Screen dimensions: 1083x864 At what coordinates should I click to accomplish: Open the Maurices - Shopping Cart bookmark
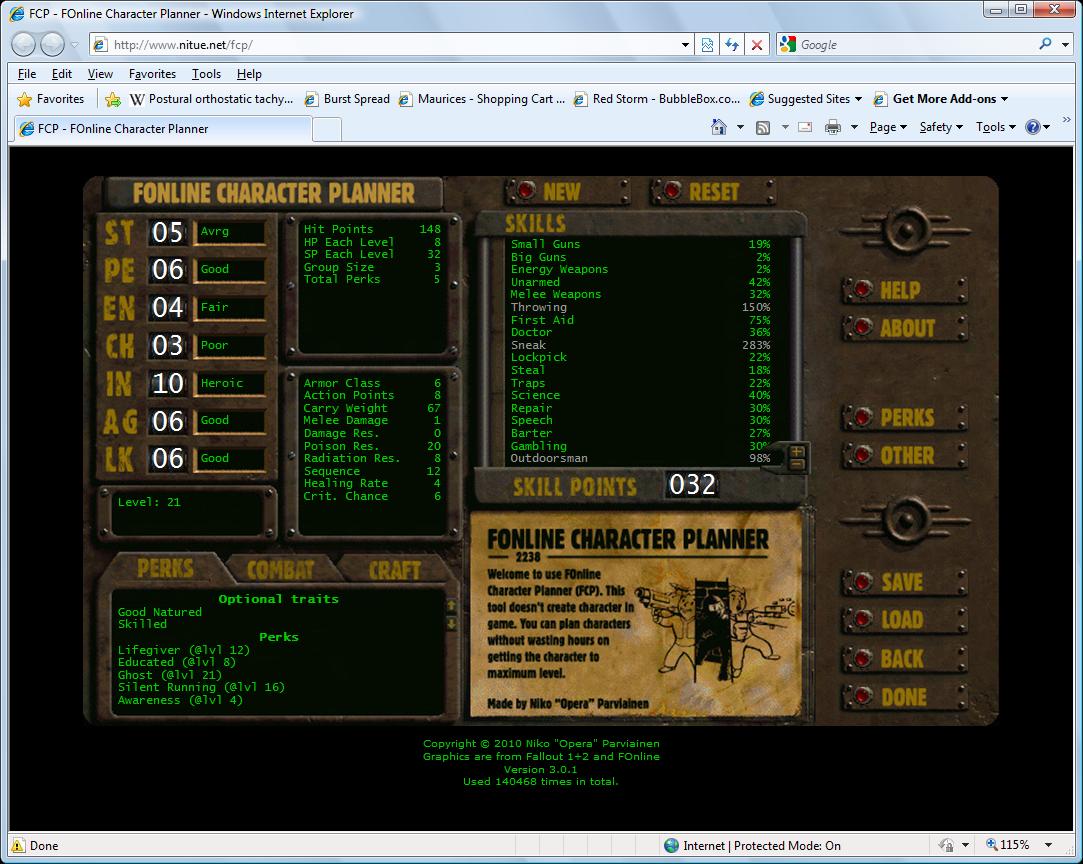482,99
